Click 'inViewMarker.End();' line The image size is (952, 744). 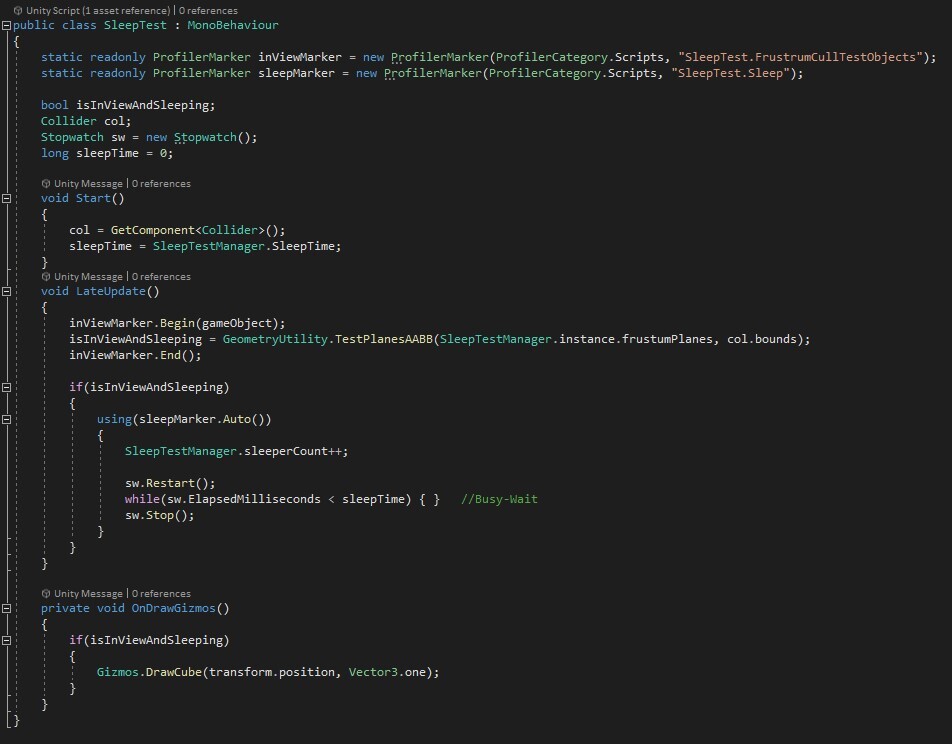135,355
